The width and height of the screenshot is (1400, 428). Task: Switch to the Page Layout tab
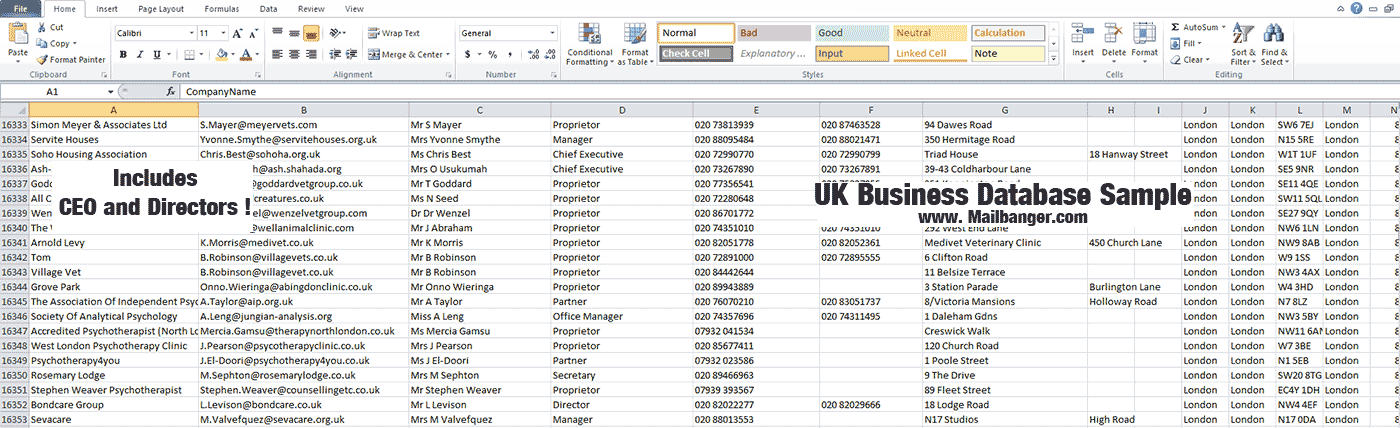pos(161,8)
